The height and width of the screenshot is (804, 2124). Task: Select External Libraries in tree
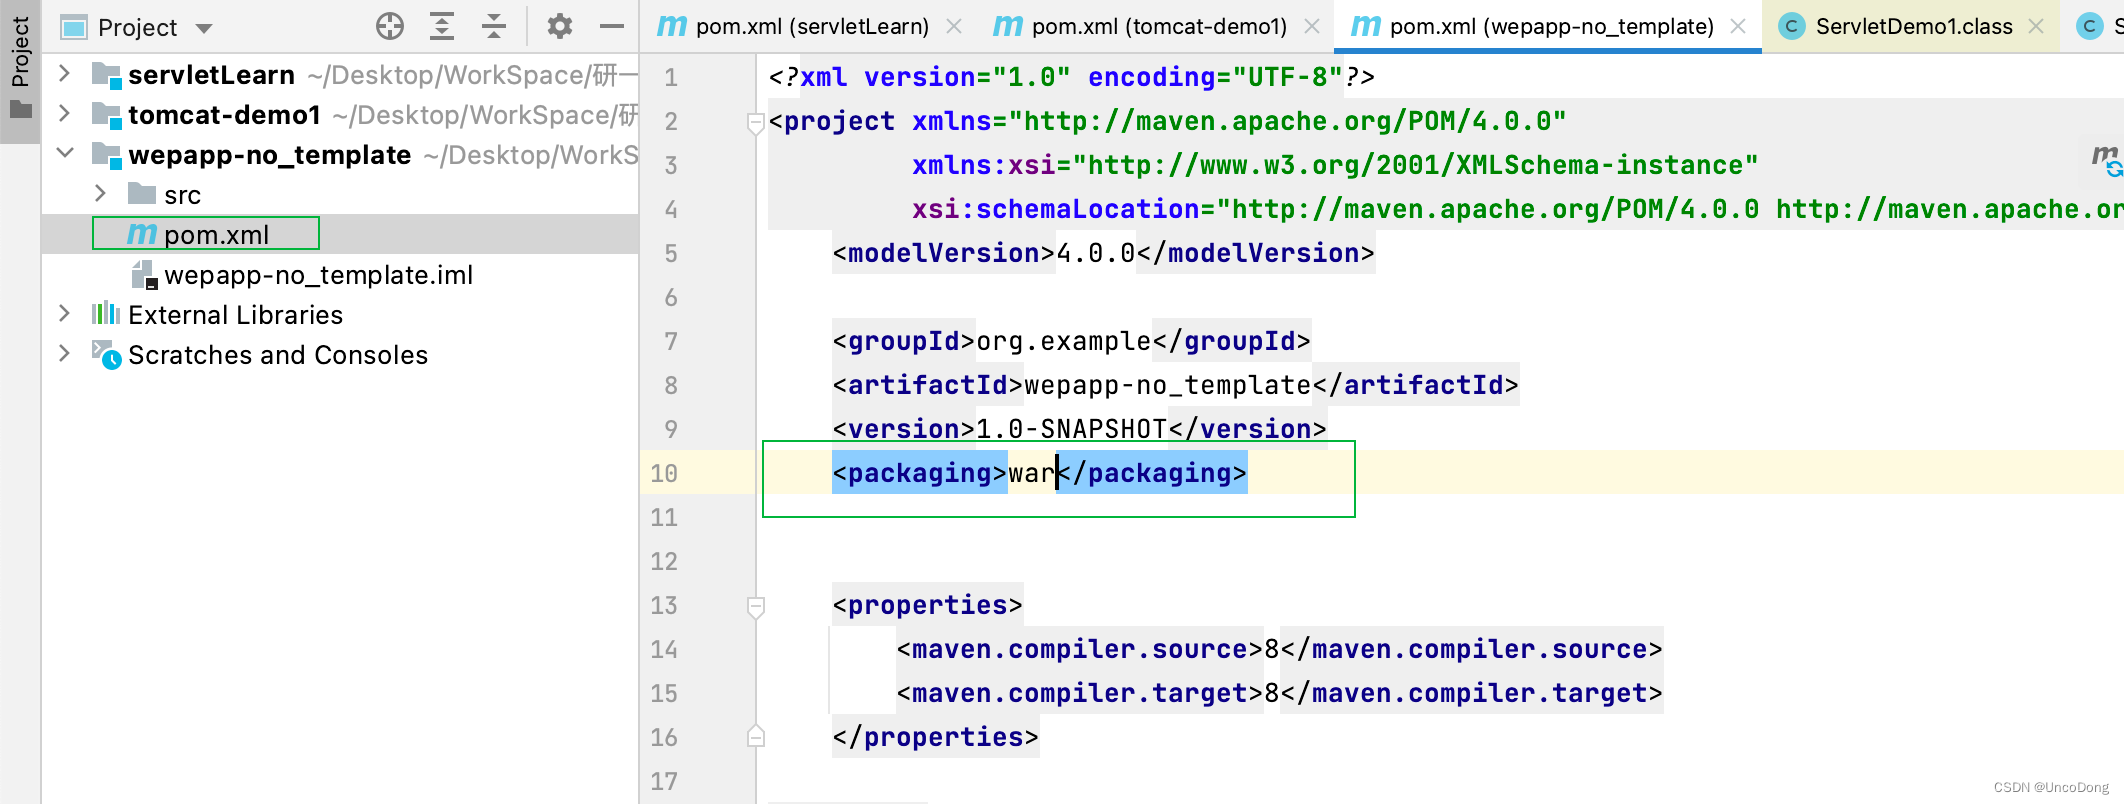coord(235,315)
